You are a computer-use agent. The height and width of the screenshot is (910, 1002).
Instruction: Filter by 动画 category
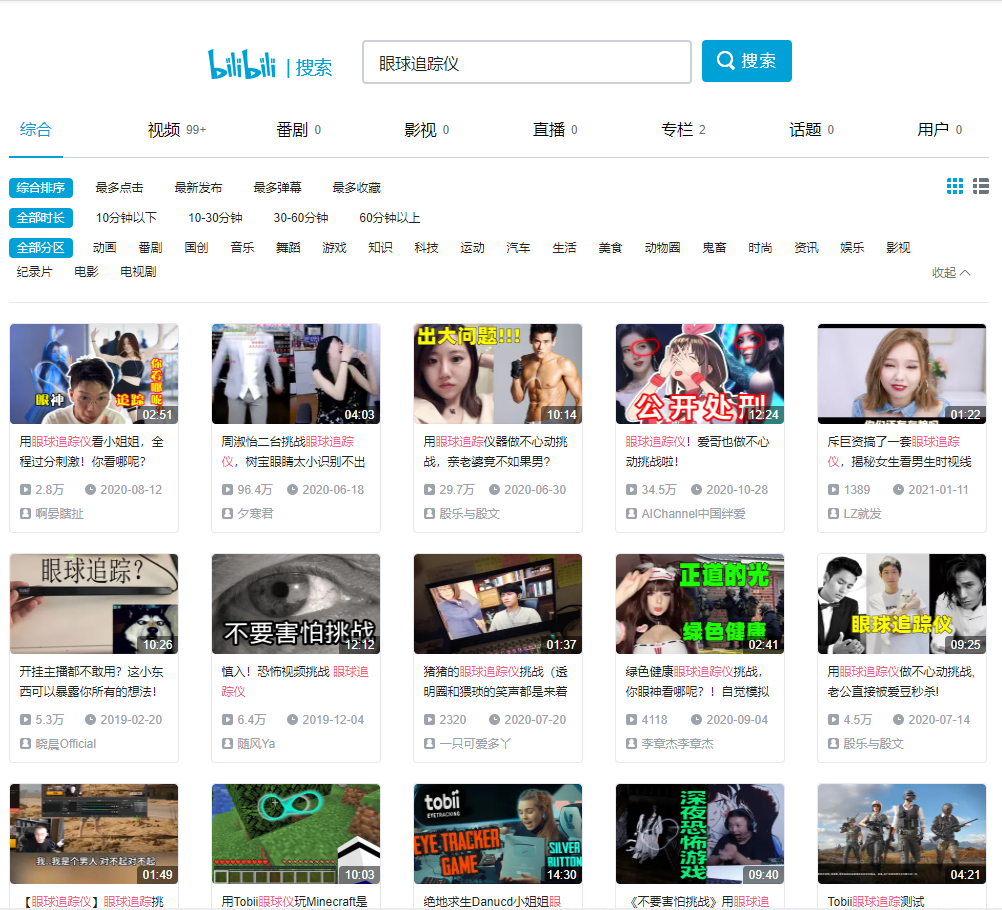[104, 248]
